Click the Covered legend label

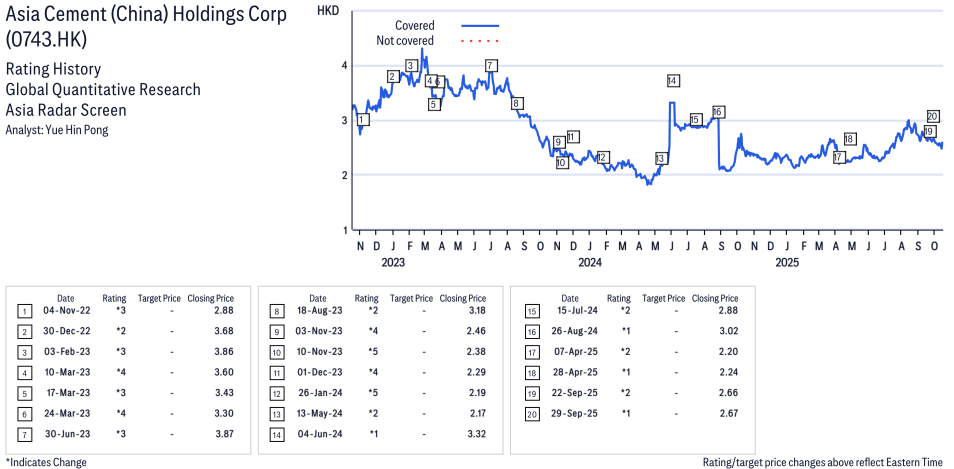pyautogui.click(x=414, y=25)
